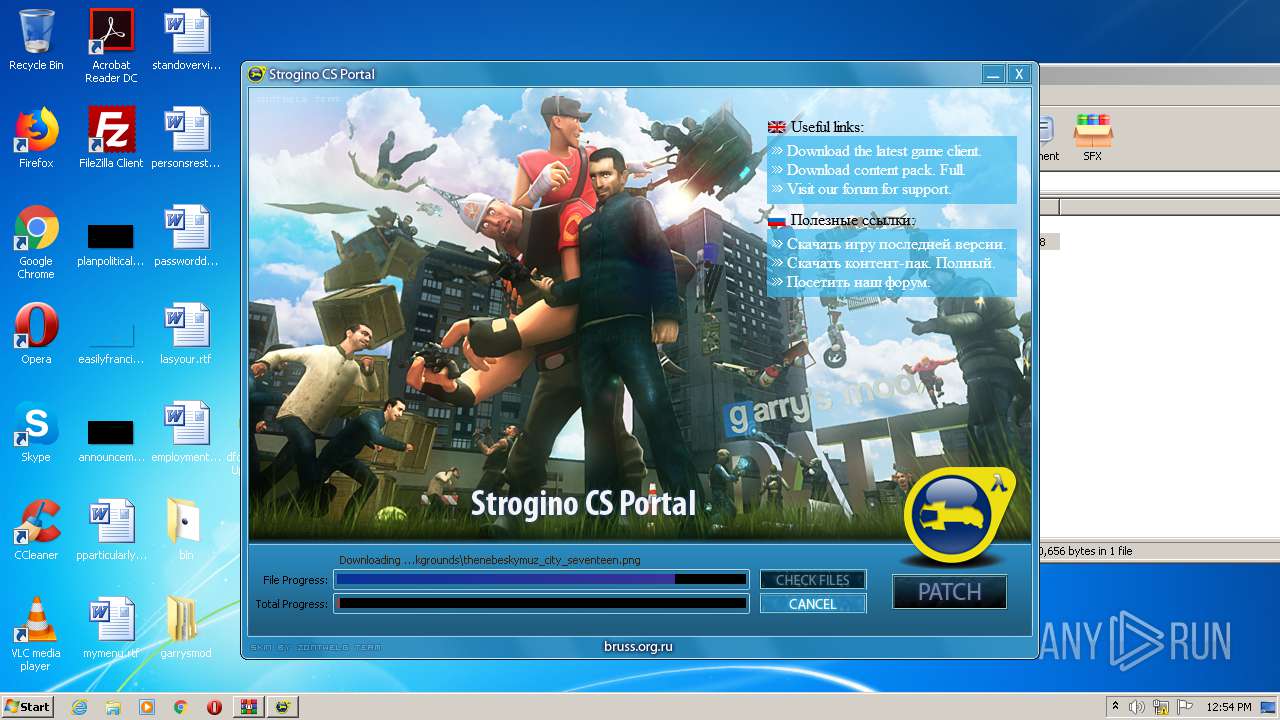
Task: Open the employment… Word document
Action: point(186,432)
